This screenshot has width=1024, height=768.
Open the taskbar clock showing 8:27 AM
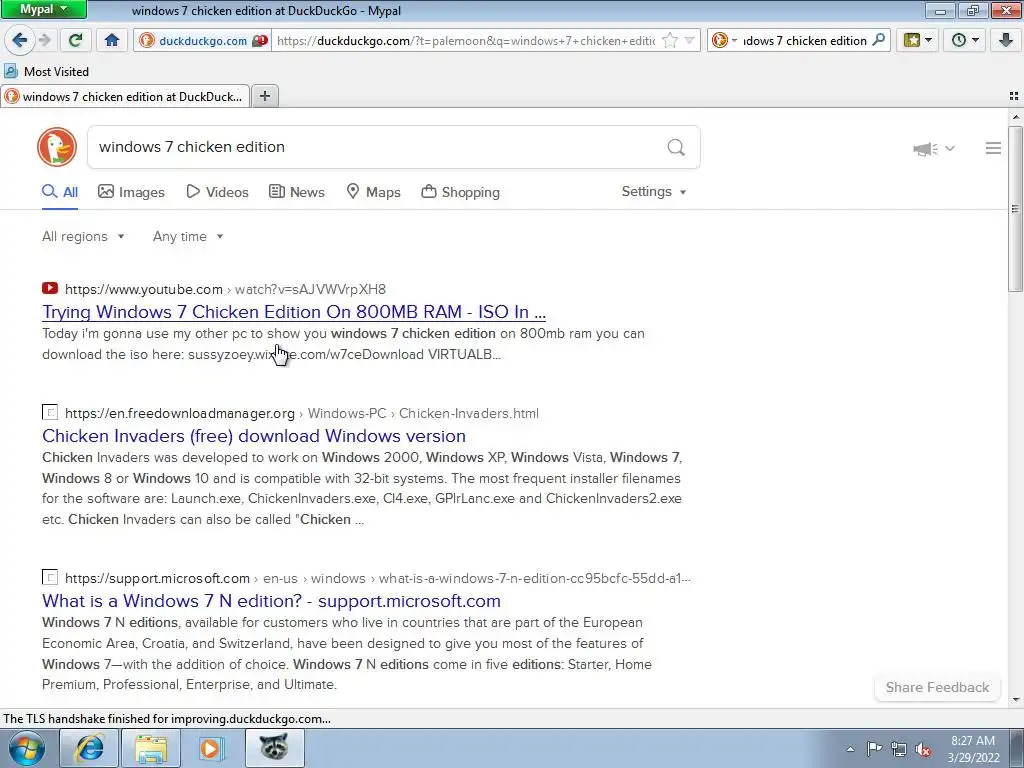point(973,749)
